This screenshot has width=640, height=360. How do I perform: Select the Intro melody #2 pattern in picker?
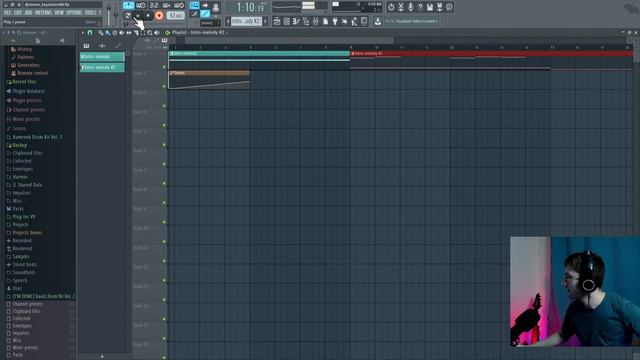point(102,67)
